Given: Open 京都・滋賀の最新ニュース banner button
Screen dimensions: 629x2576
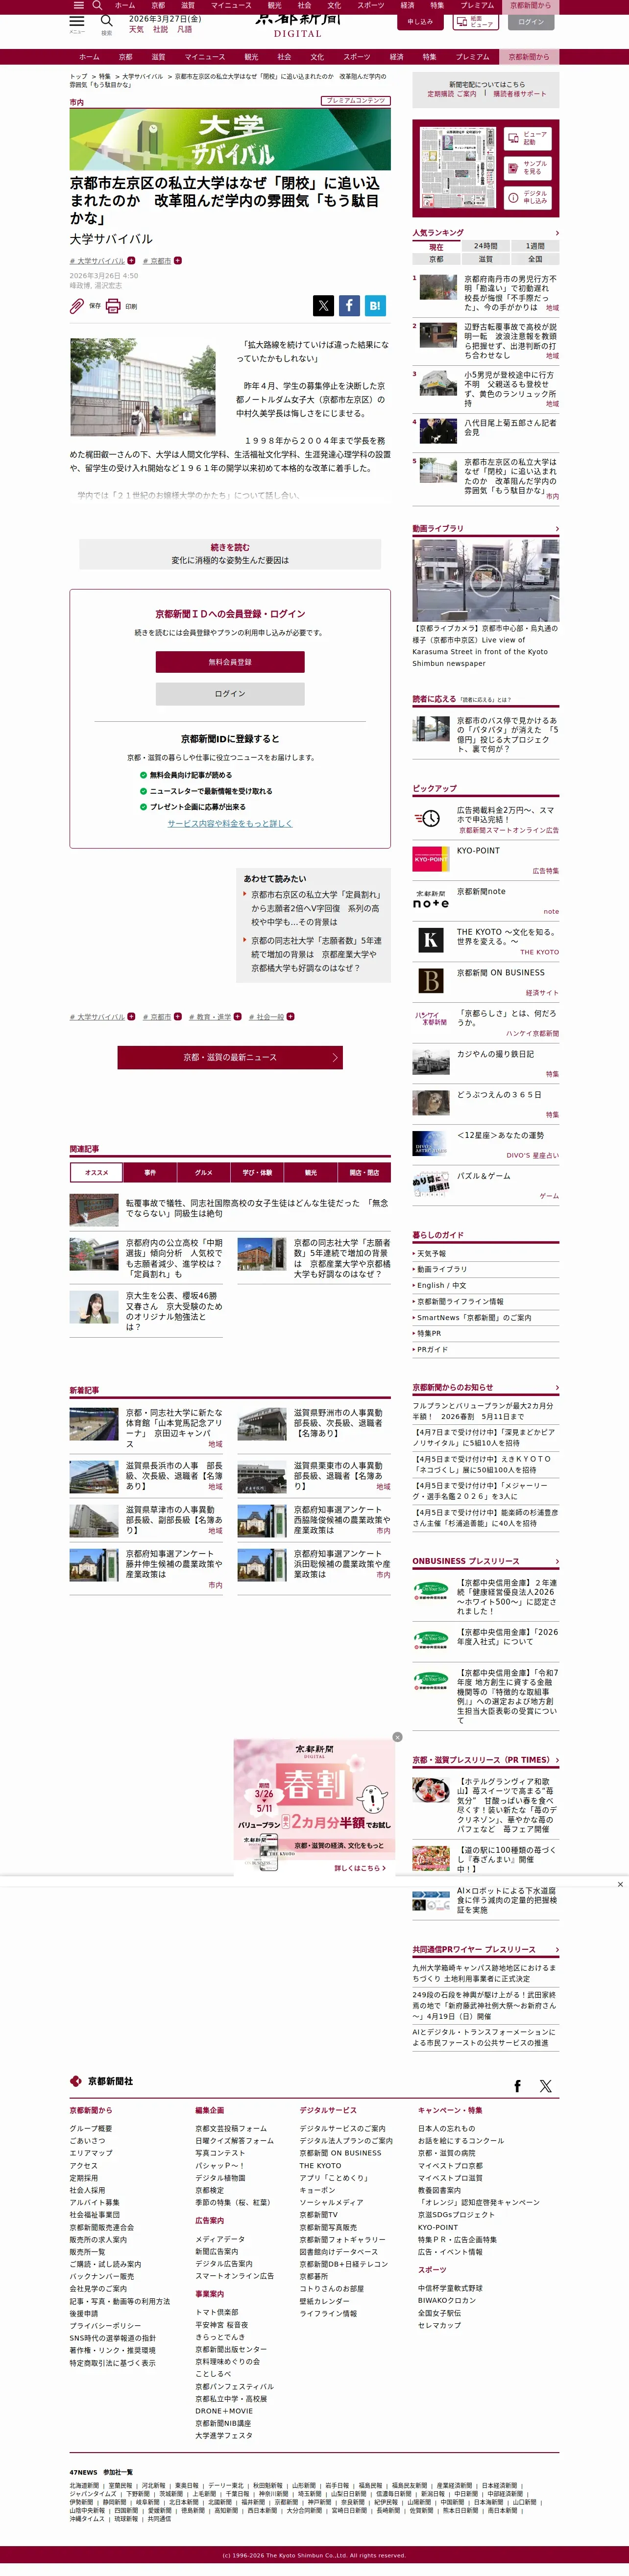Looking at the screenshot, I should [230, 1057].
